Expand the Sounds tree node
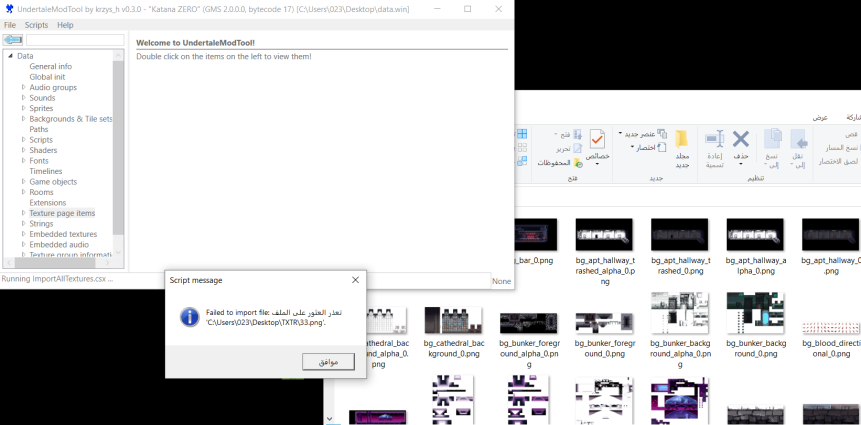This screenshot has width=861, height=425. (24, 97)
